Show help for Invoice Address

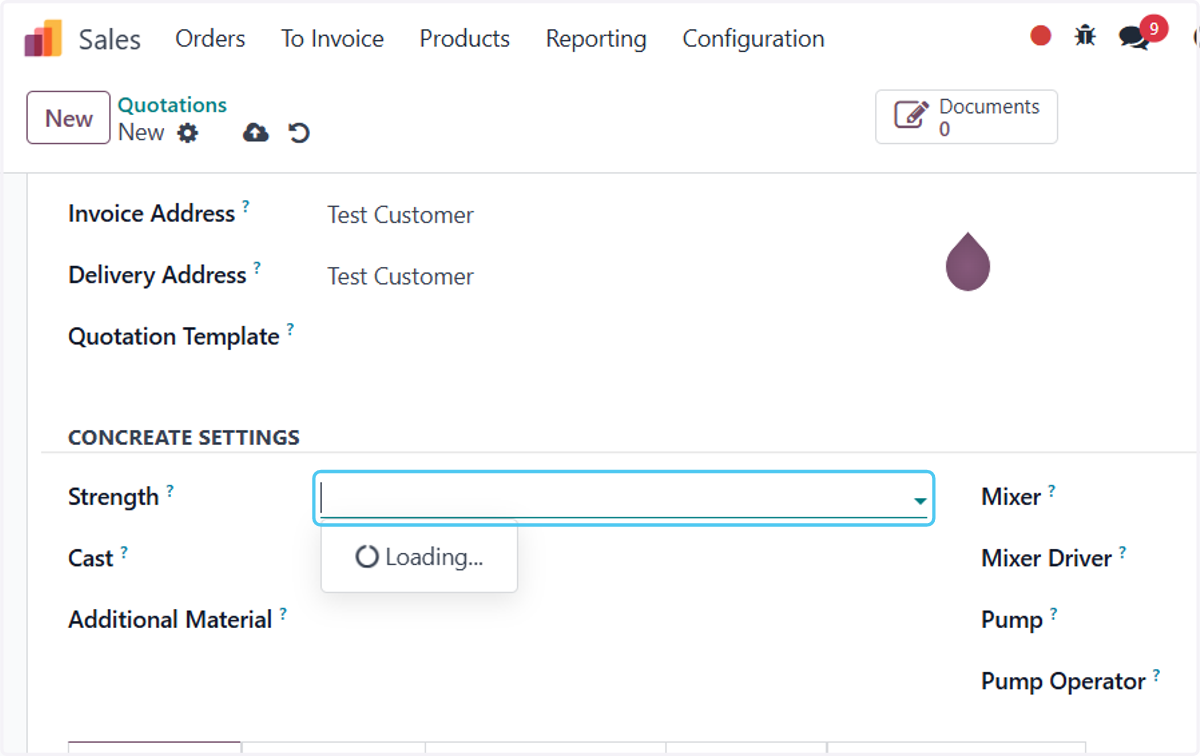245,206
